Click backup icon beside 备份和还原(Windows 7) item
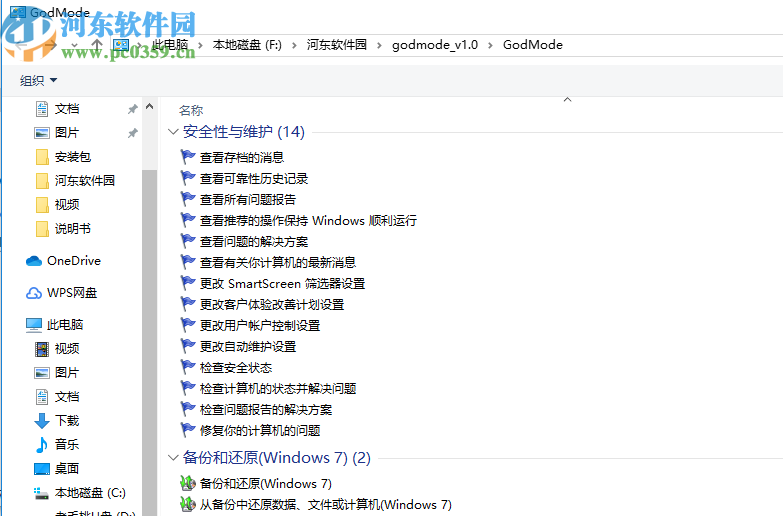Image resolution: width=783 pixels, height=516 pixels. [188, 483]
